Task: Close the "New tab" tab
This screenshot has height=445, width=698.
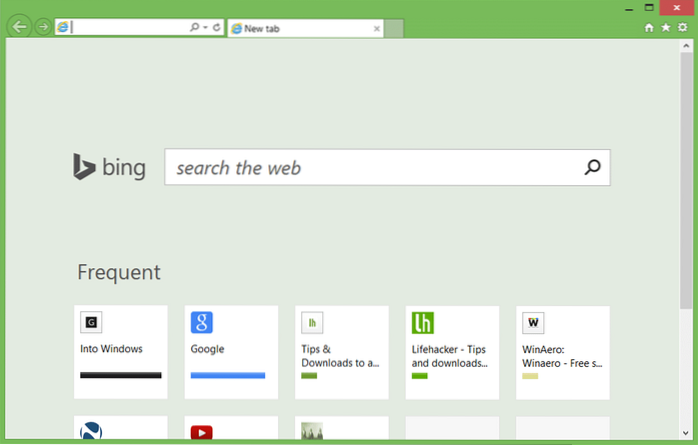Action: click(377, 29)
